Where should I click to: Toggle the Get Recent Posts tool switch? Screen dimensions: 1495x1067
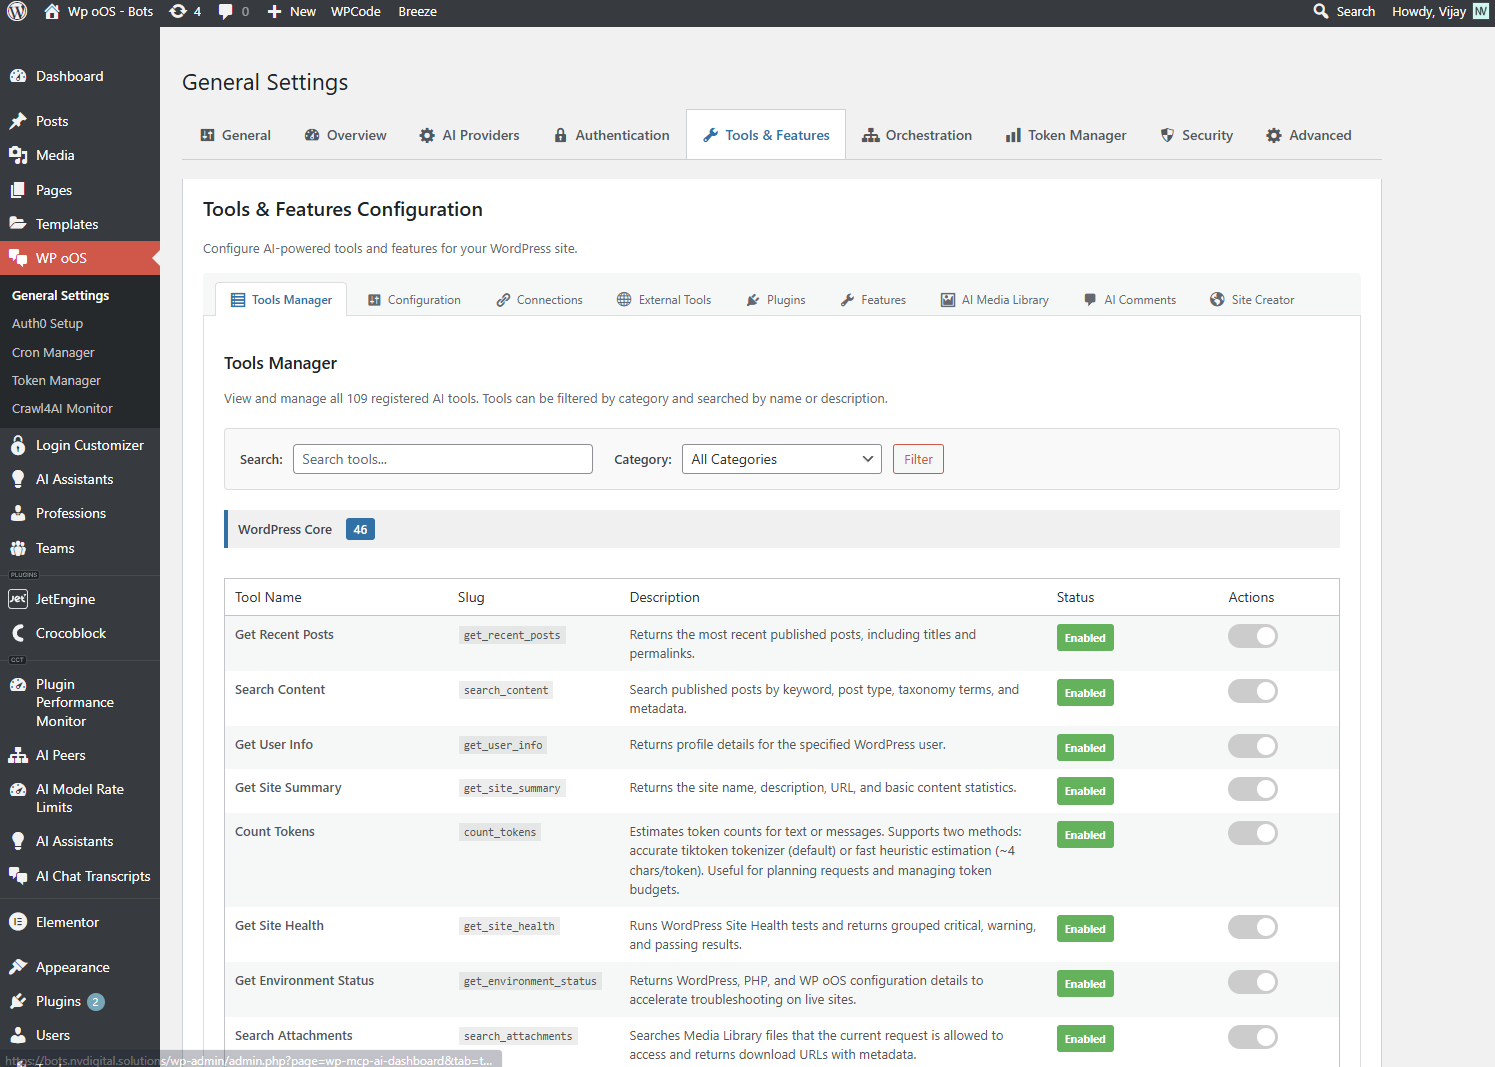[1252, 636]
